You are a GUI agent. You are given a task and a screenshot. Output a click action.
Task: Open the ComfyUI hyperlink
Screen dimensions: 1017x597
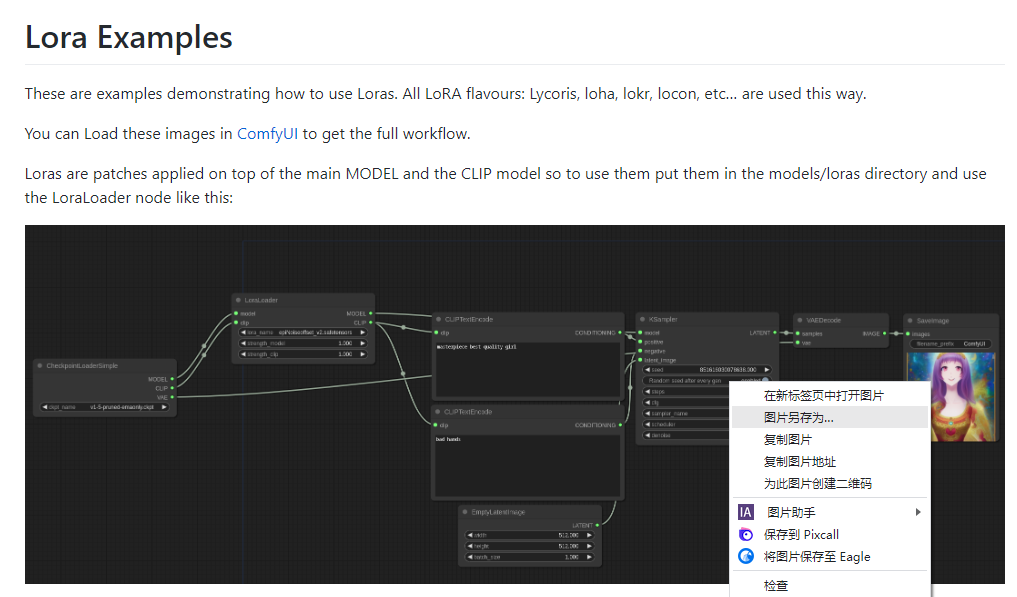coord(267,134)
